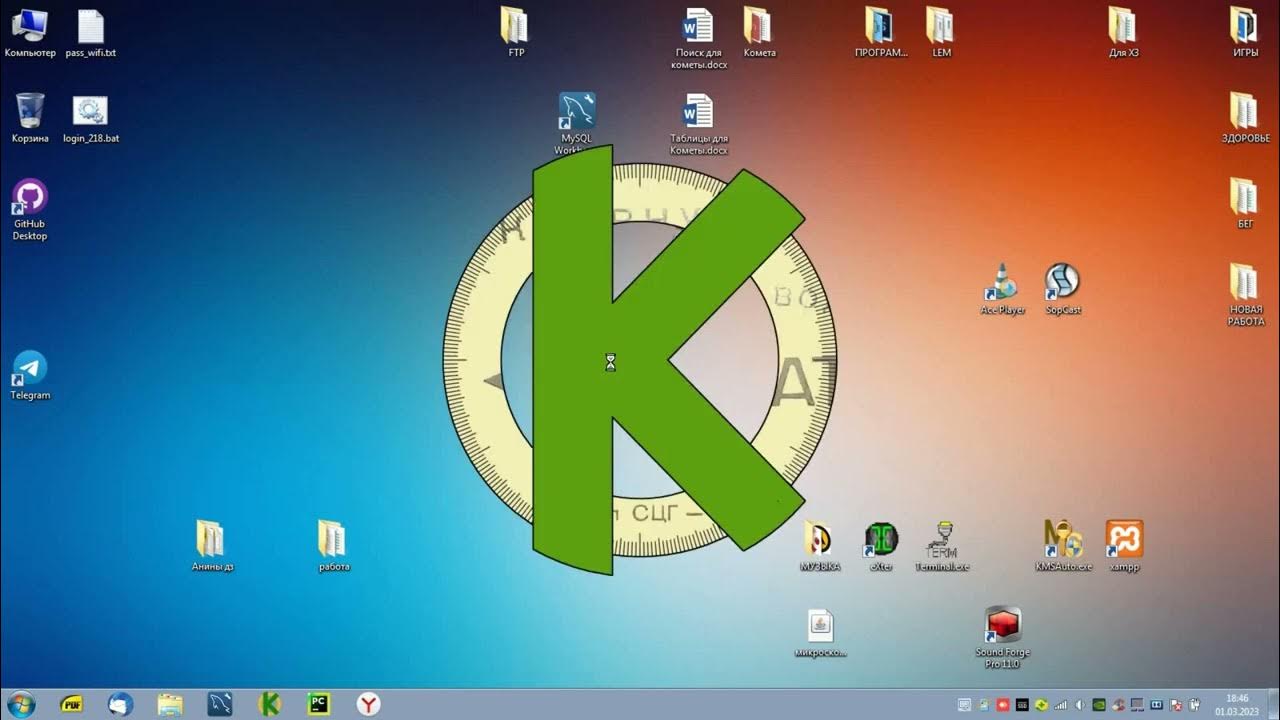Viewport: 1280px width, 720px height.
Task: Open the NVIDIA tray icon
Action: (x=1099, y=705)
